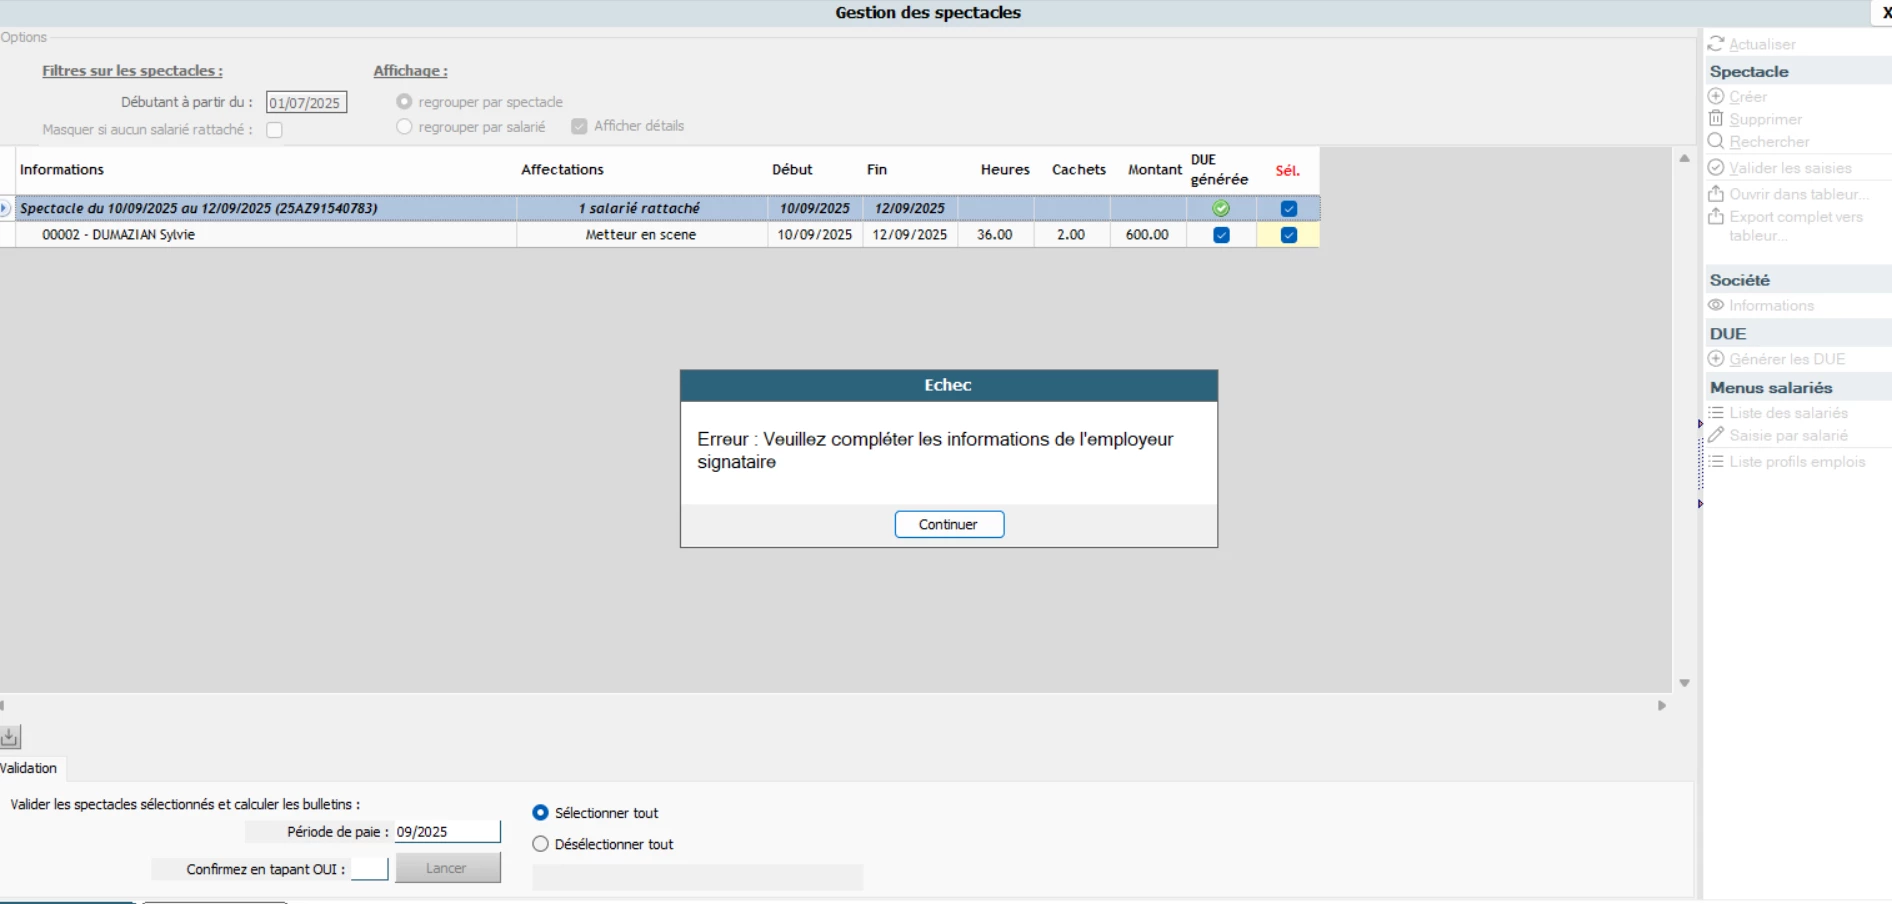
Task: Click Continuer in the Echec dialog
Action: (x=949, y=524)
